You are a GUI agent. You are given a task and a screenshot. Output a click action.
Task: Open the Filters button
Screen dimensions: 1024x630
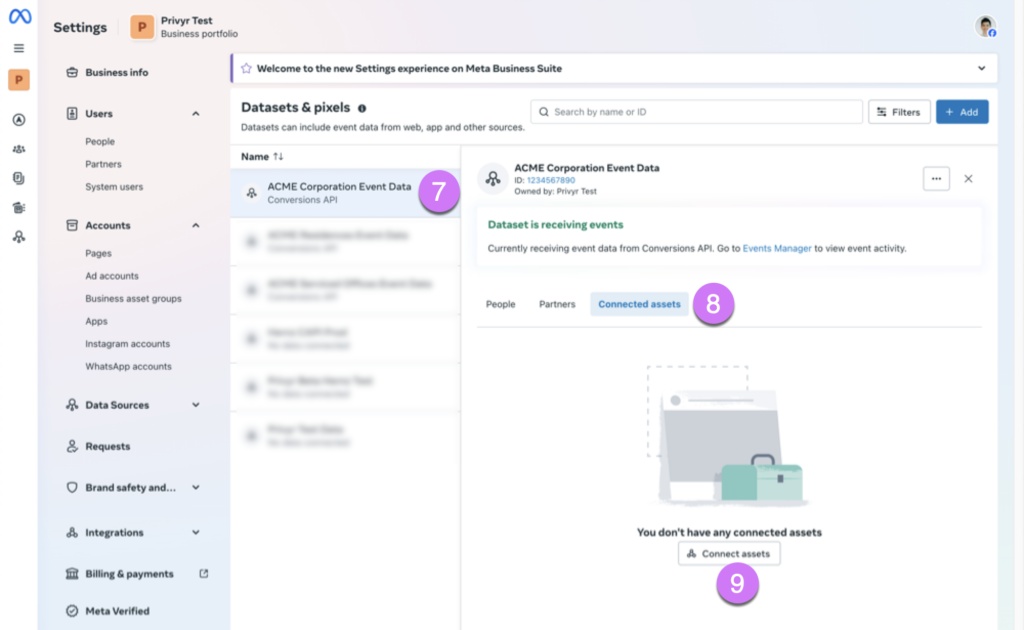(899, 112)
